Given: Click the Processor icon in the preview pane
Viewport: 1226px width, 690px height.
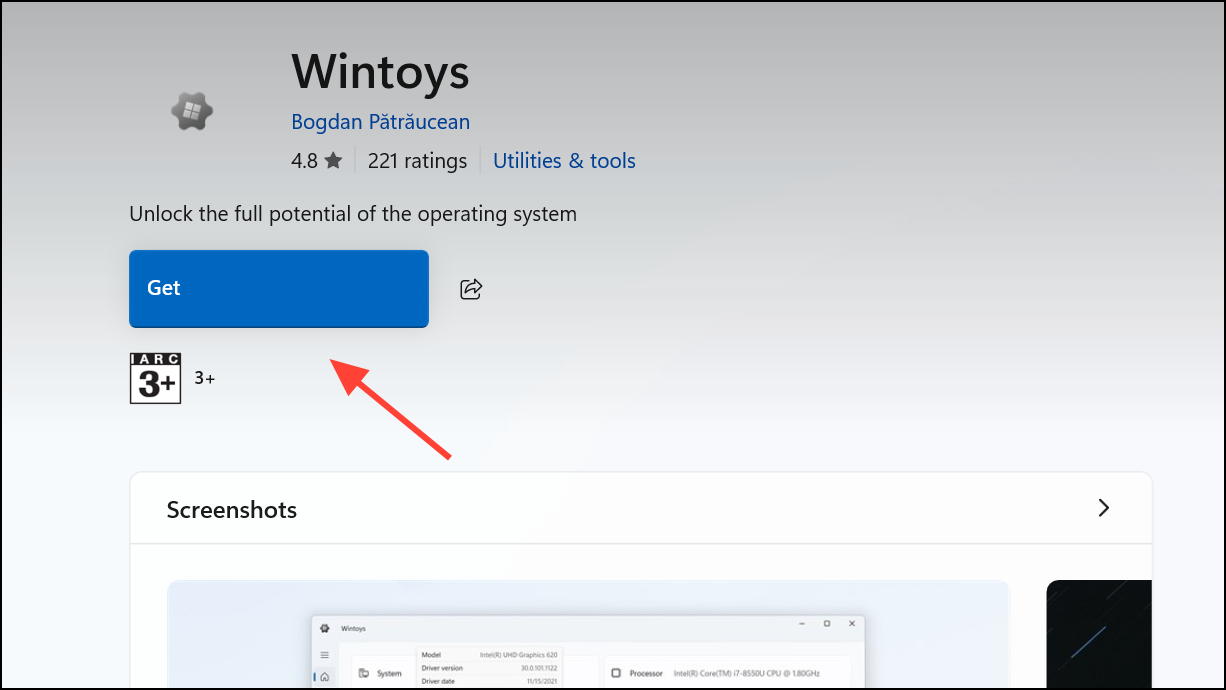Looking at the screenshot, I should pyautogui.click(x=617, y=673).
